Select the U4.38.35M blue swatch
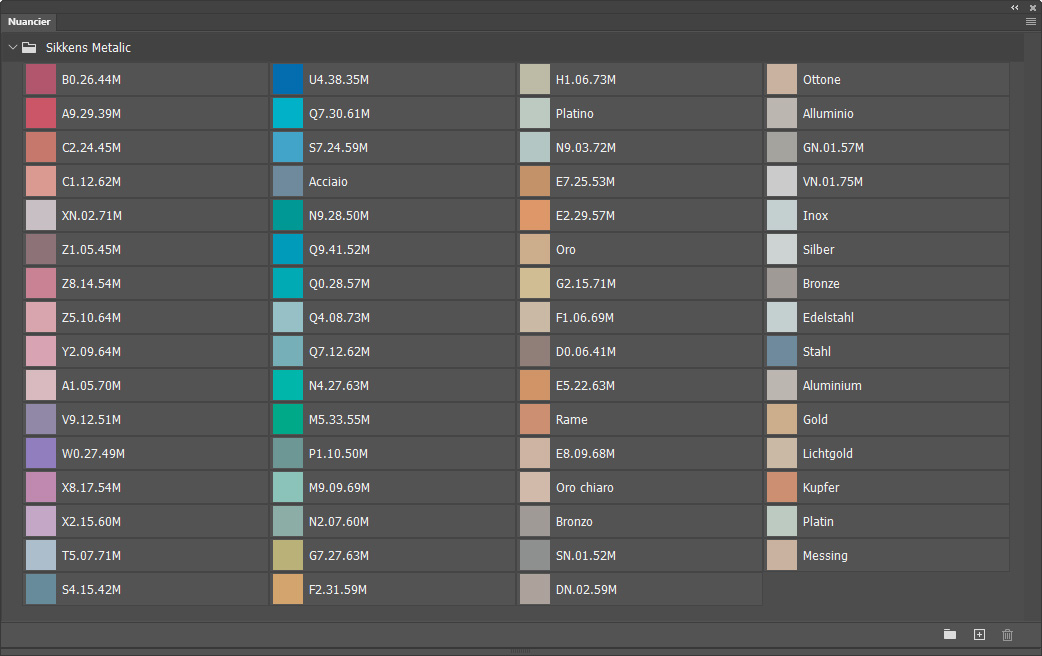 [x=288, y=79]
